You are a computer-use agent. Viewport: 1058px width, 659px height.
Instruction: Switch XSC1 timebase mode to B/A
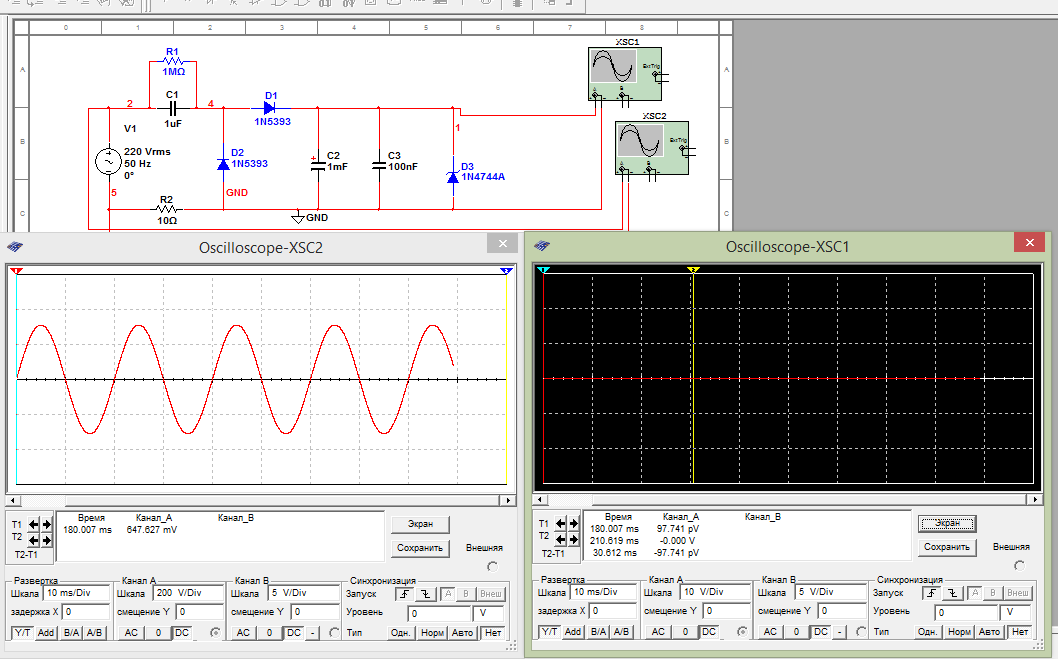[x=597, y=632]
